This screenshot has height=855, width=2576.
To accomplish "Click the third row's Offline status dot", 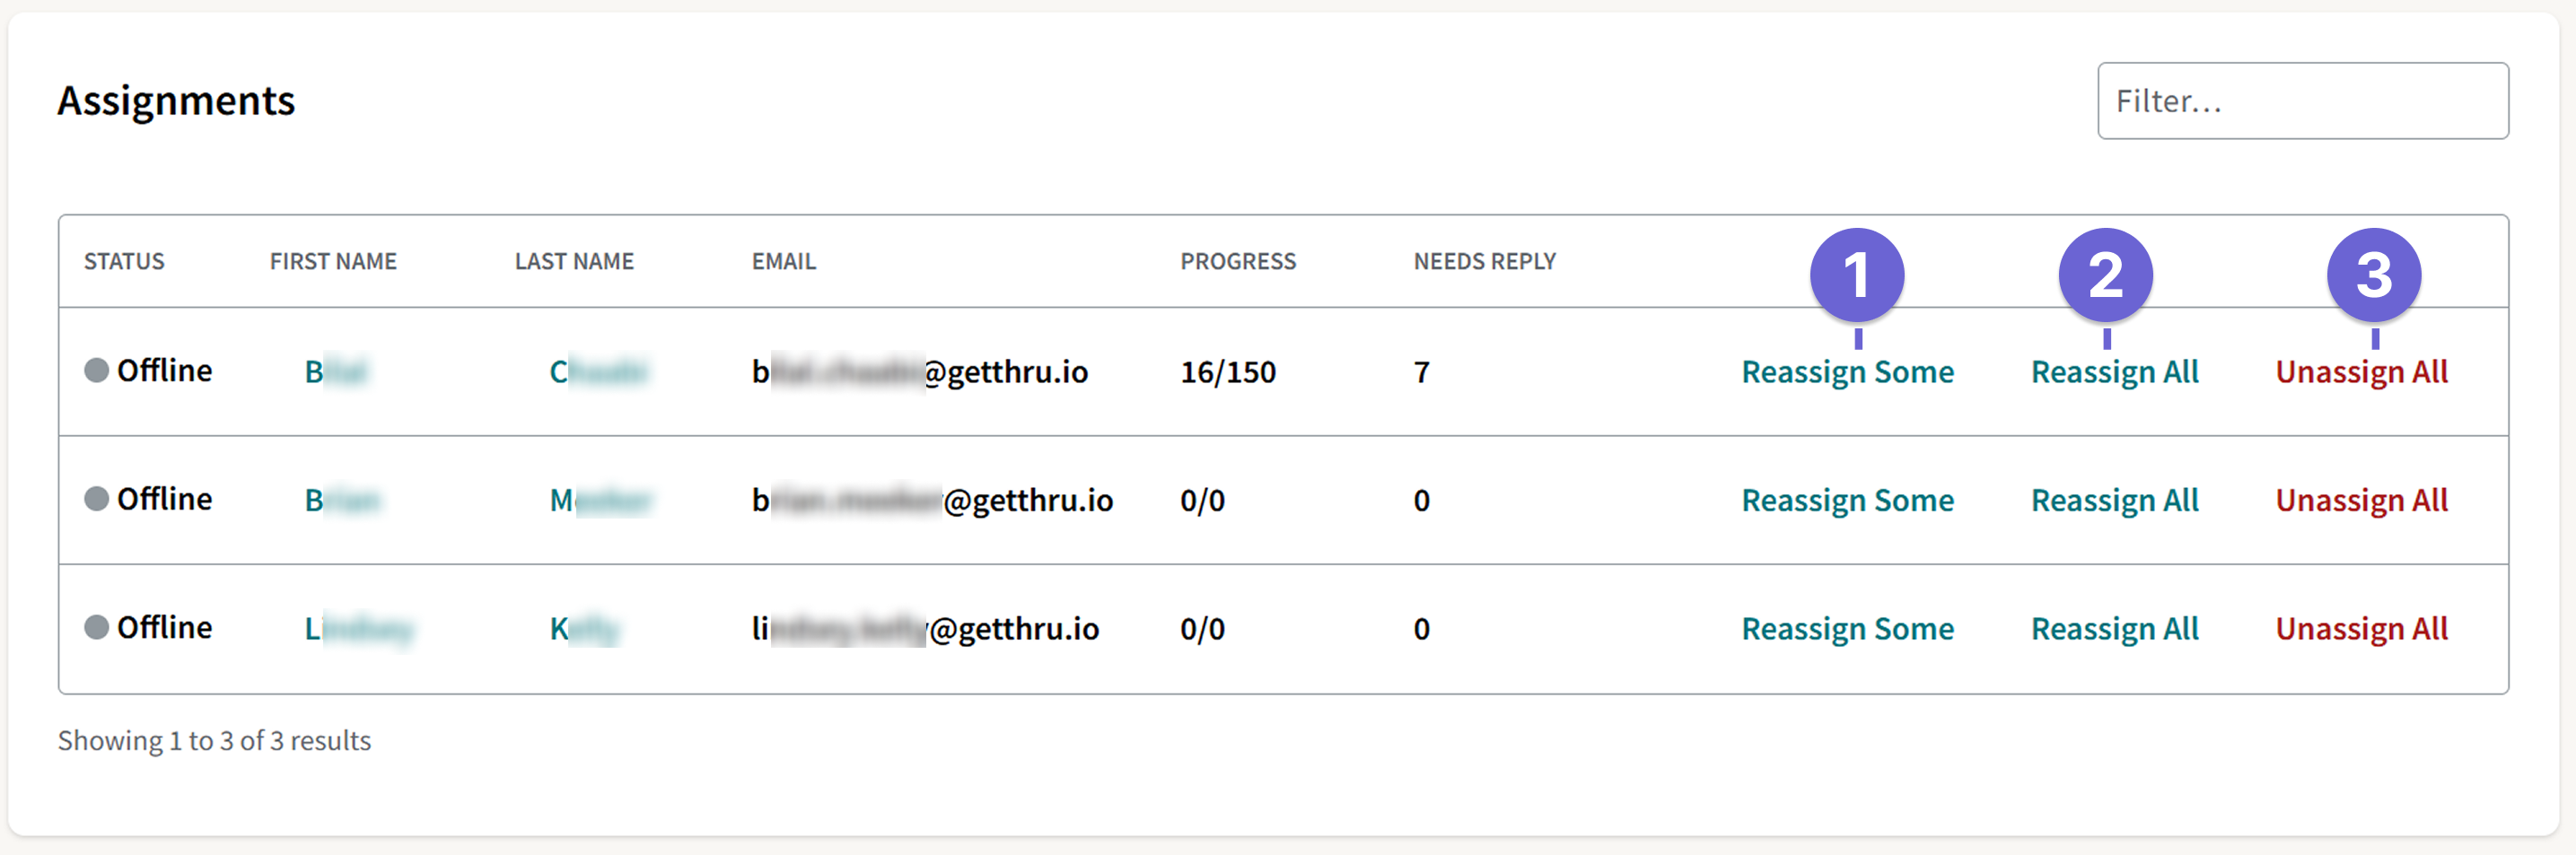I will click(x=96, y=627).
